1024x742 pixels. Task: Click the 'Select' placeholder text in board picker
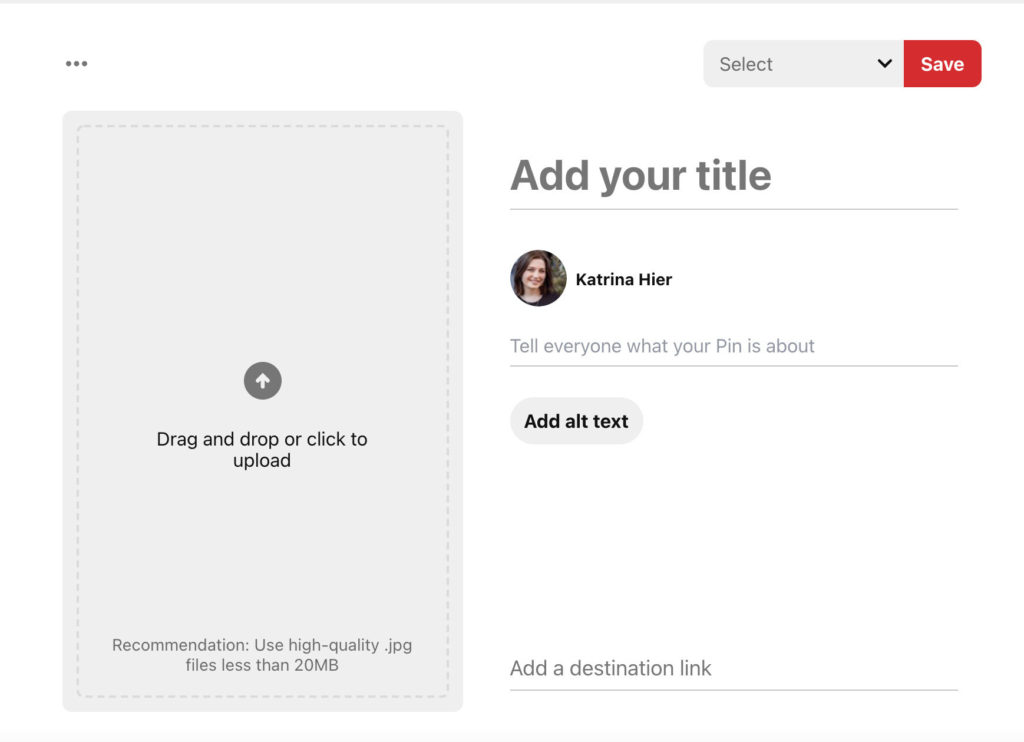coord(746,64)
